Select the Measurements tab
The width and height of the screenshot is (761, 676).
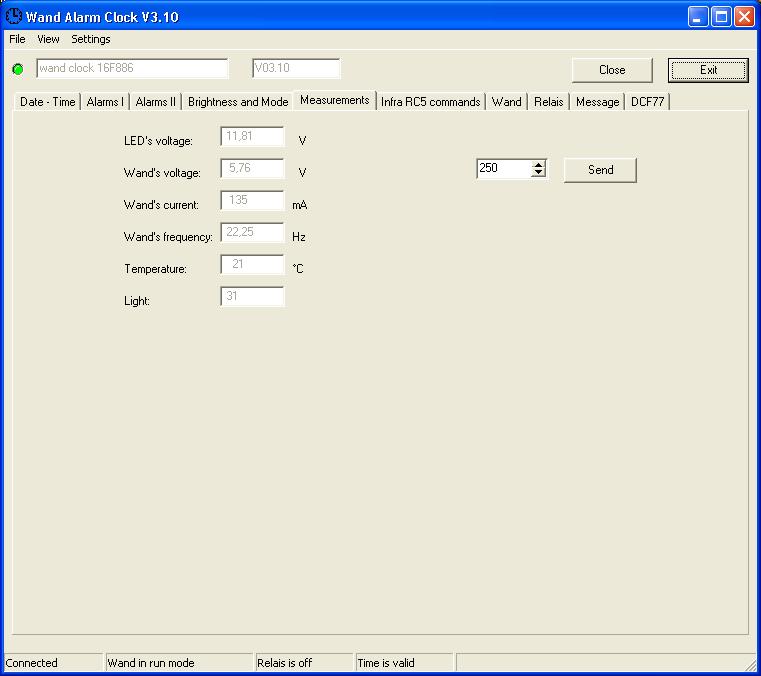tap(334, 100)
